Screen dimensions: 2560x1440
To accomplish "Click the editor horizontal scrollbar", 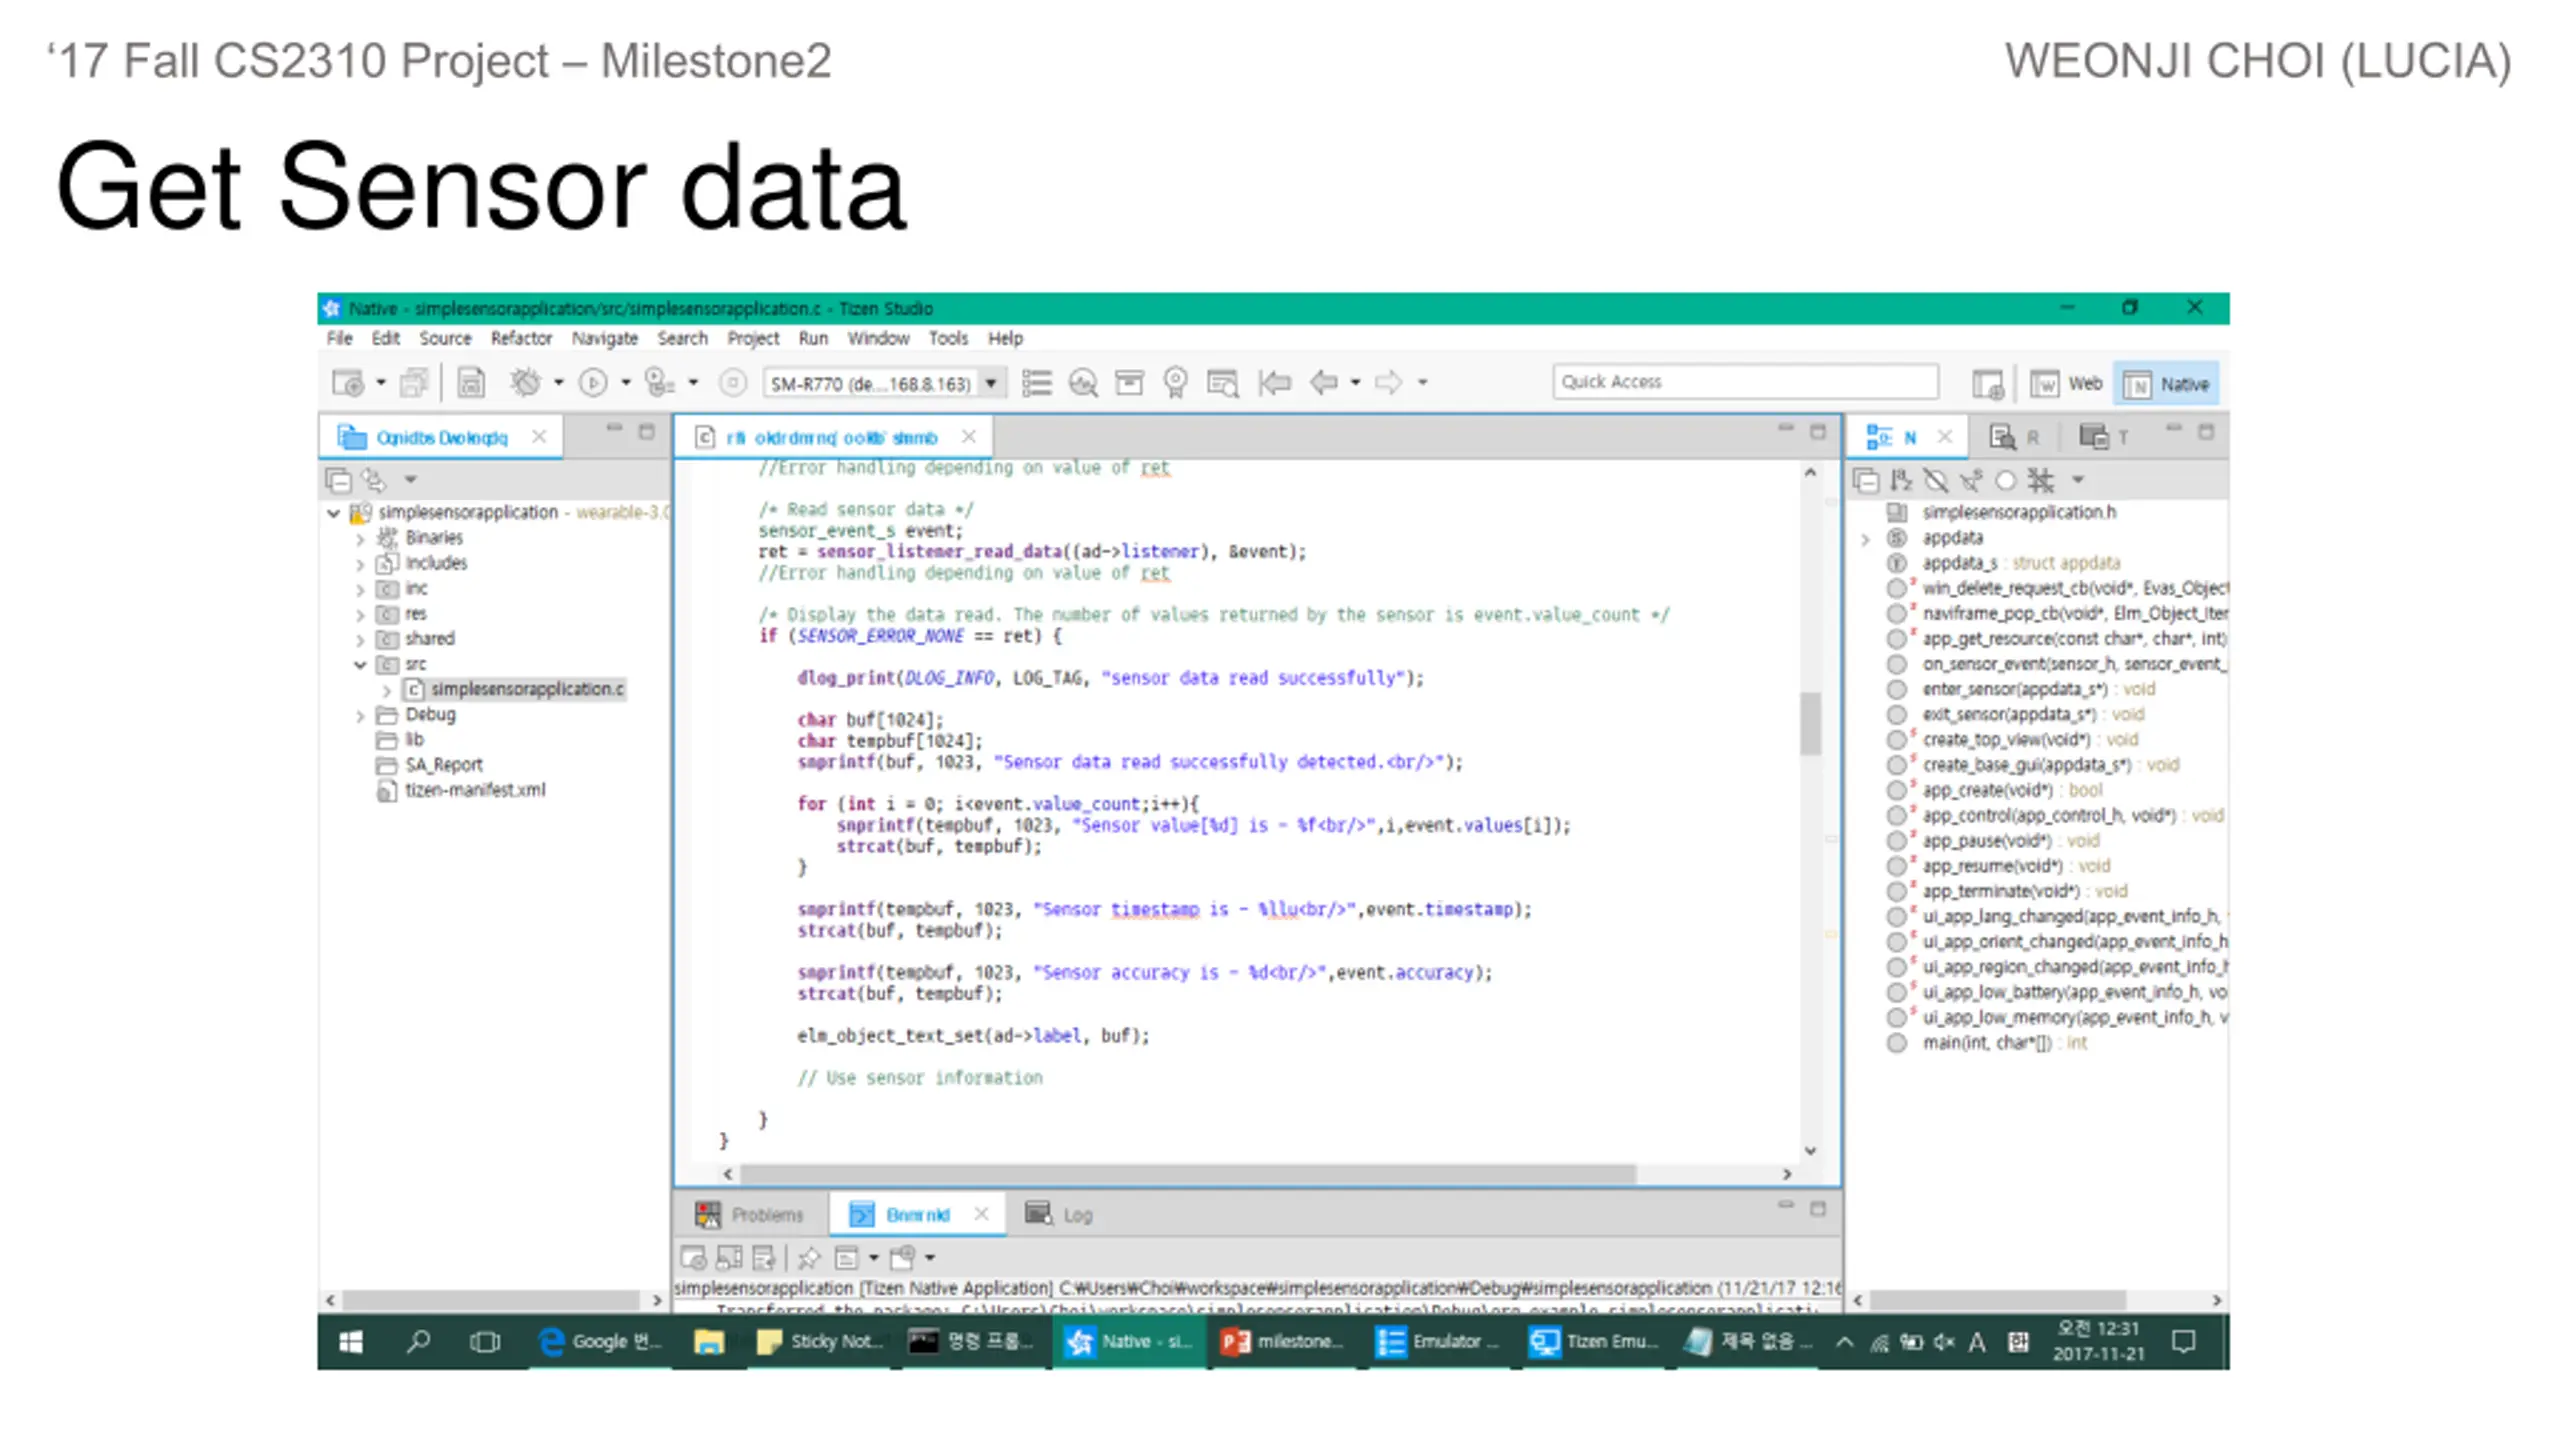I will [1187, 1174].
